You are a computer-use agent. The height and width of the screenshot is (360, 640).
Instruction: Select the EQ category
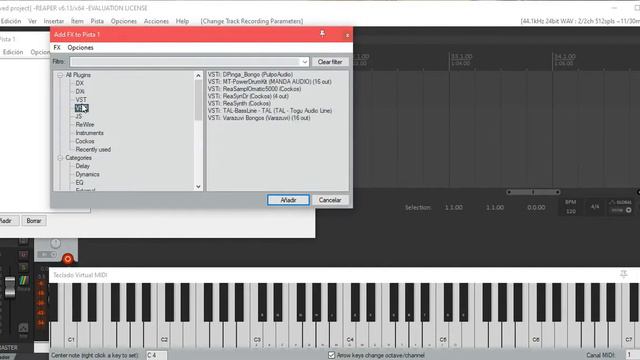click(79, 182)
